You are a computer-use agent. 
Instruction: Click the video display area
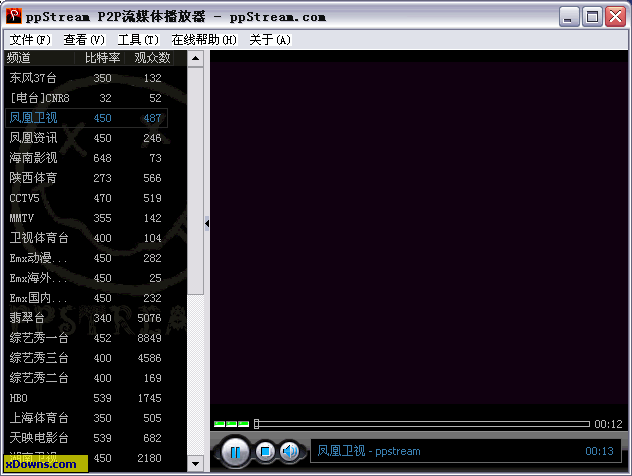(x=419, y=233)
